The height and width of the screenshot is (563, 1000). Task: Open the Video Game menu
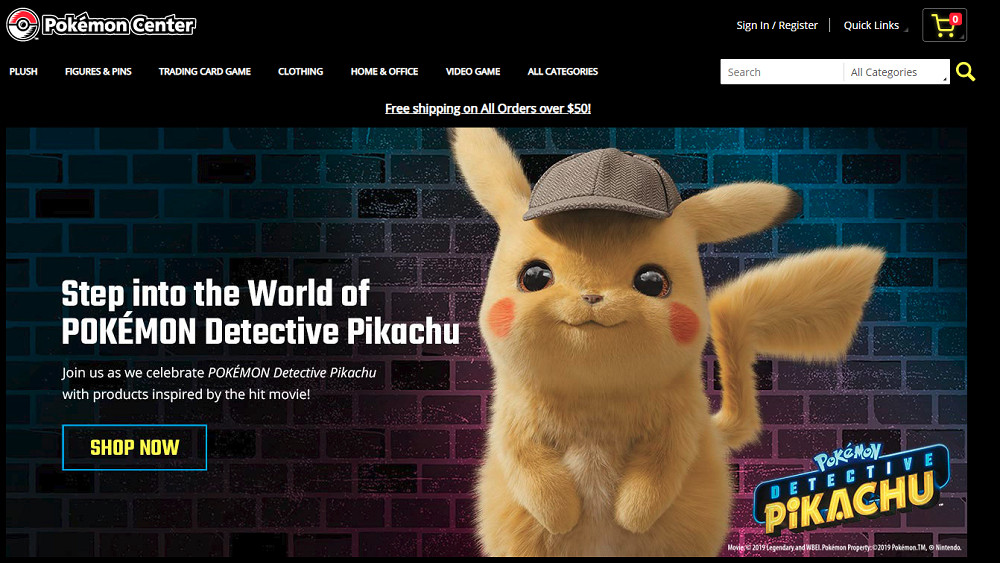tap(473, 72)
